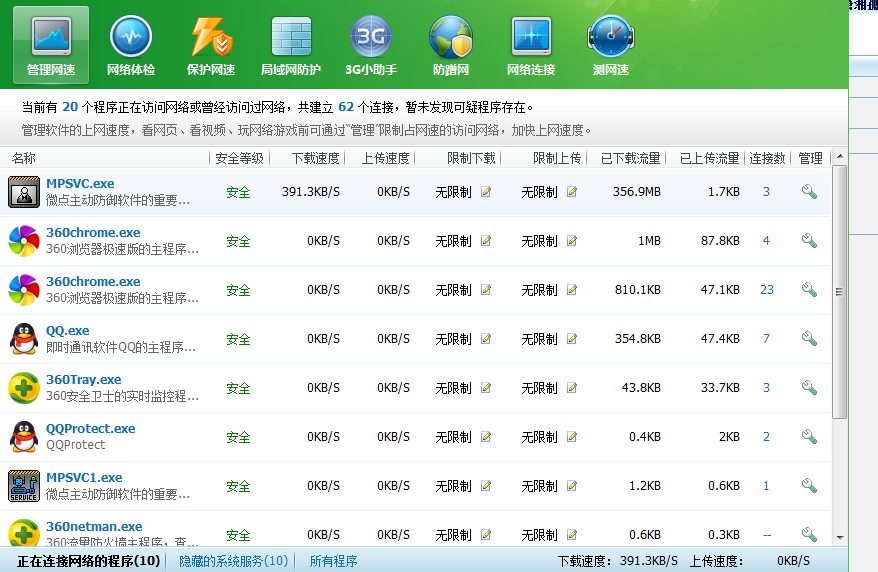Open the MPSVC.exe program link

coord(80,184)
